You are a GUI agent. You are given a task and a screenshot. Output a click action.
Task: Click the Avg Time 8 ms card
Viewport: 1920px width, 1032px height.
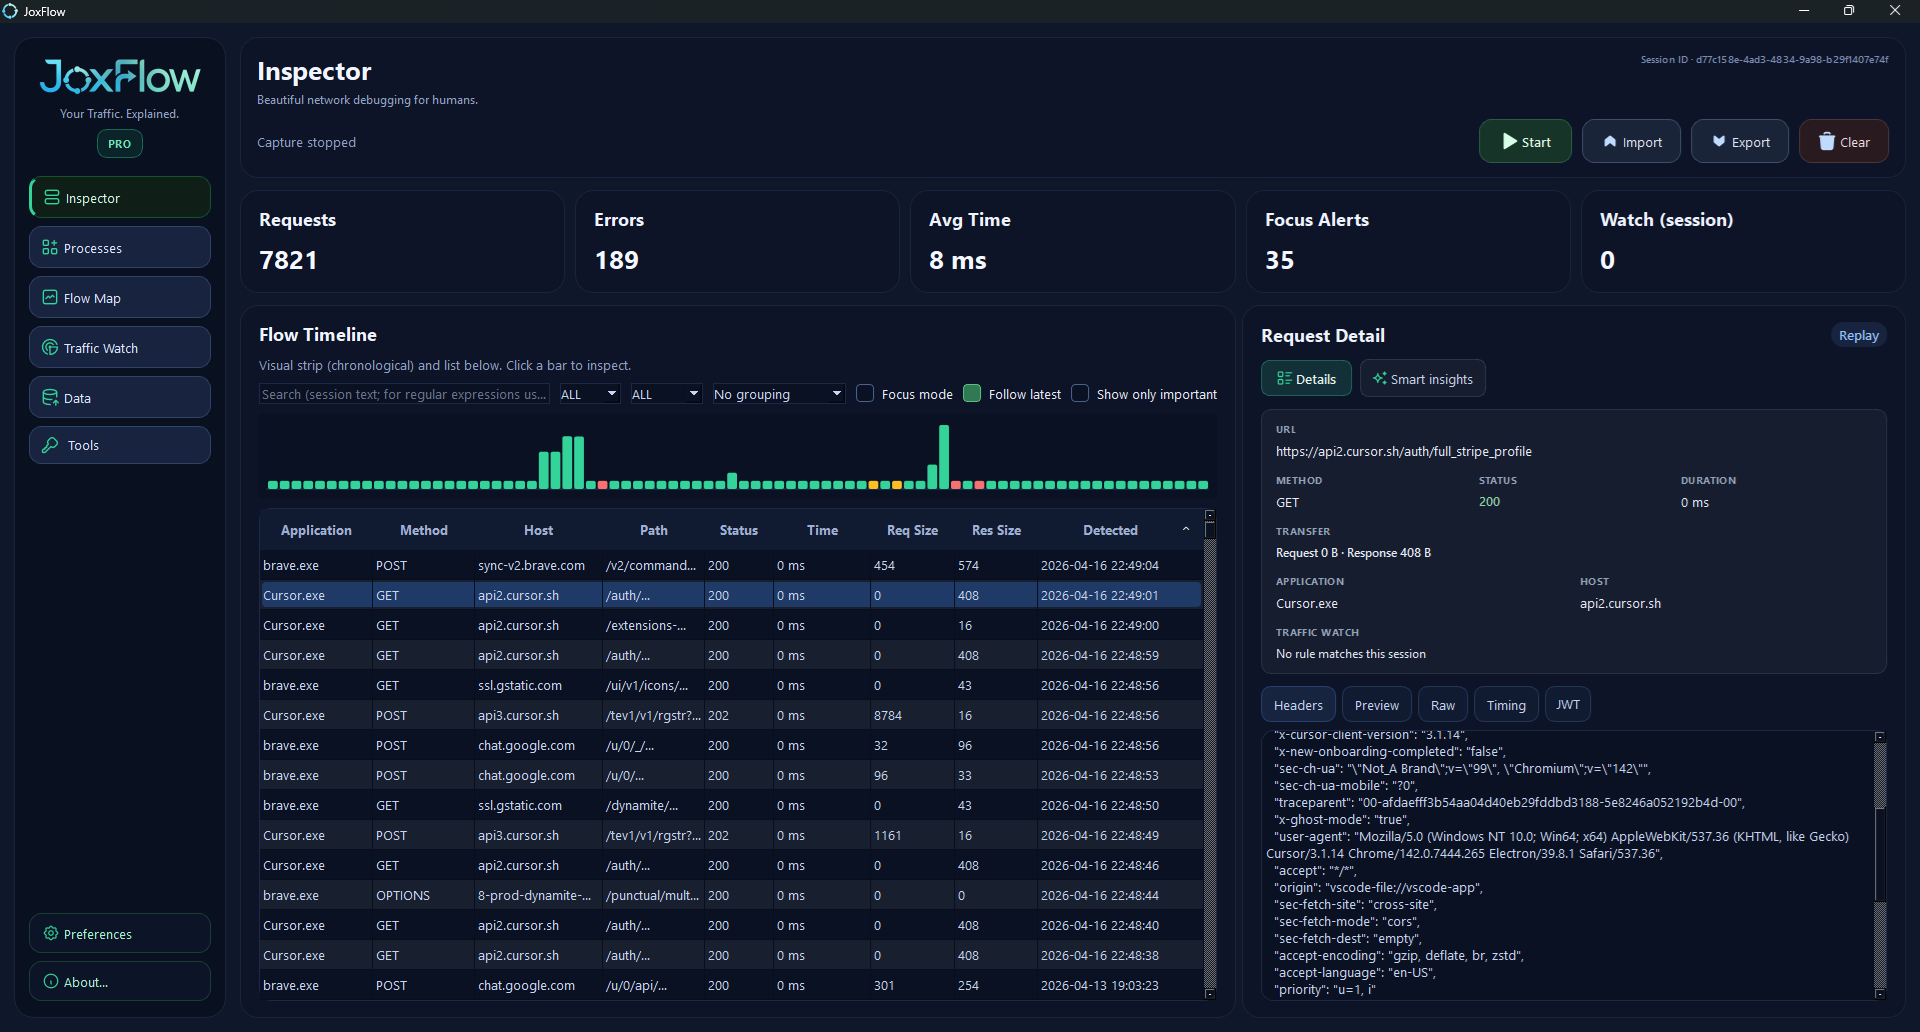pos(1072,241)
